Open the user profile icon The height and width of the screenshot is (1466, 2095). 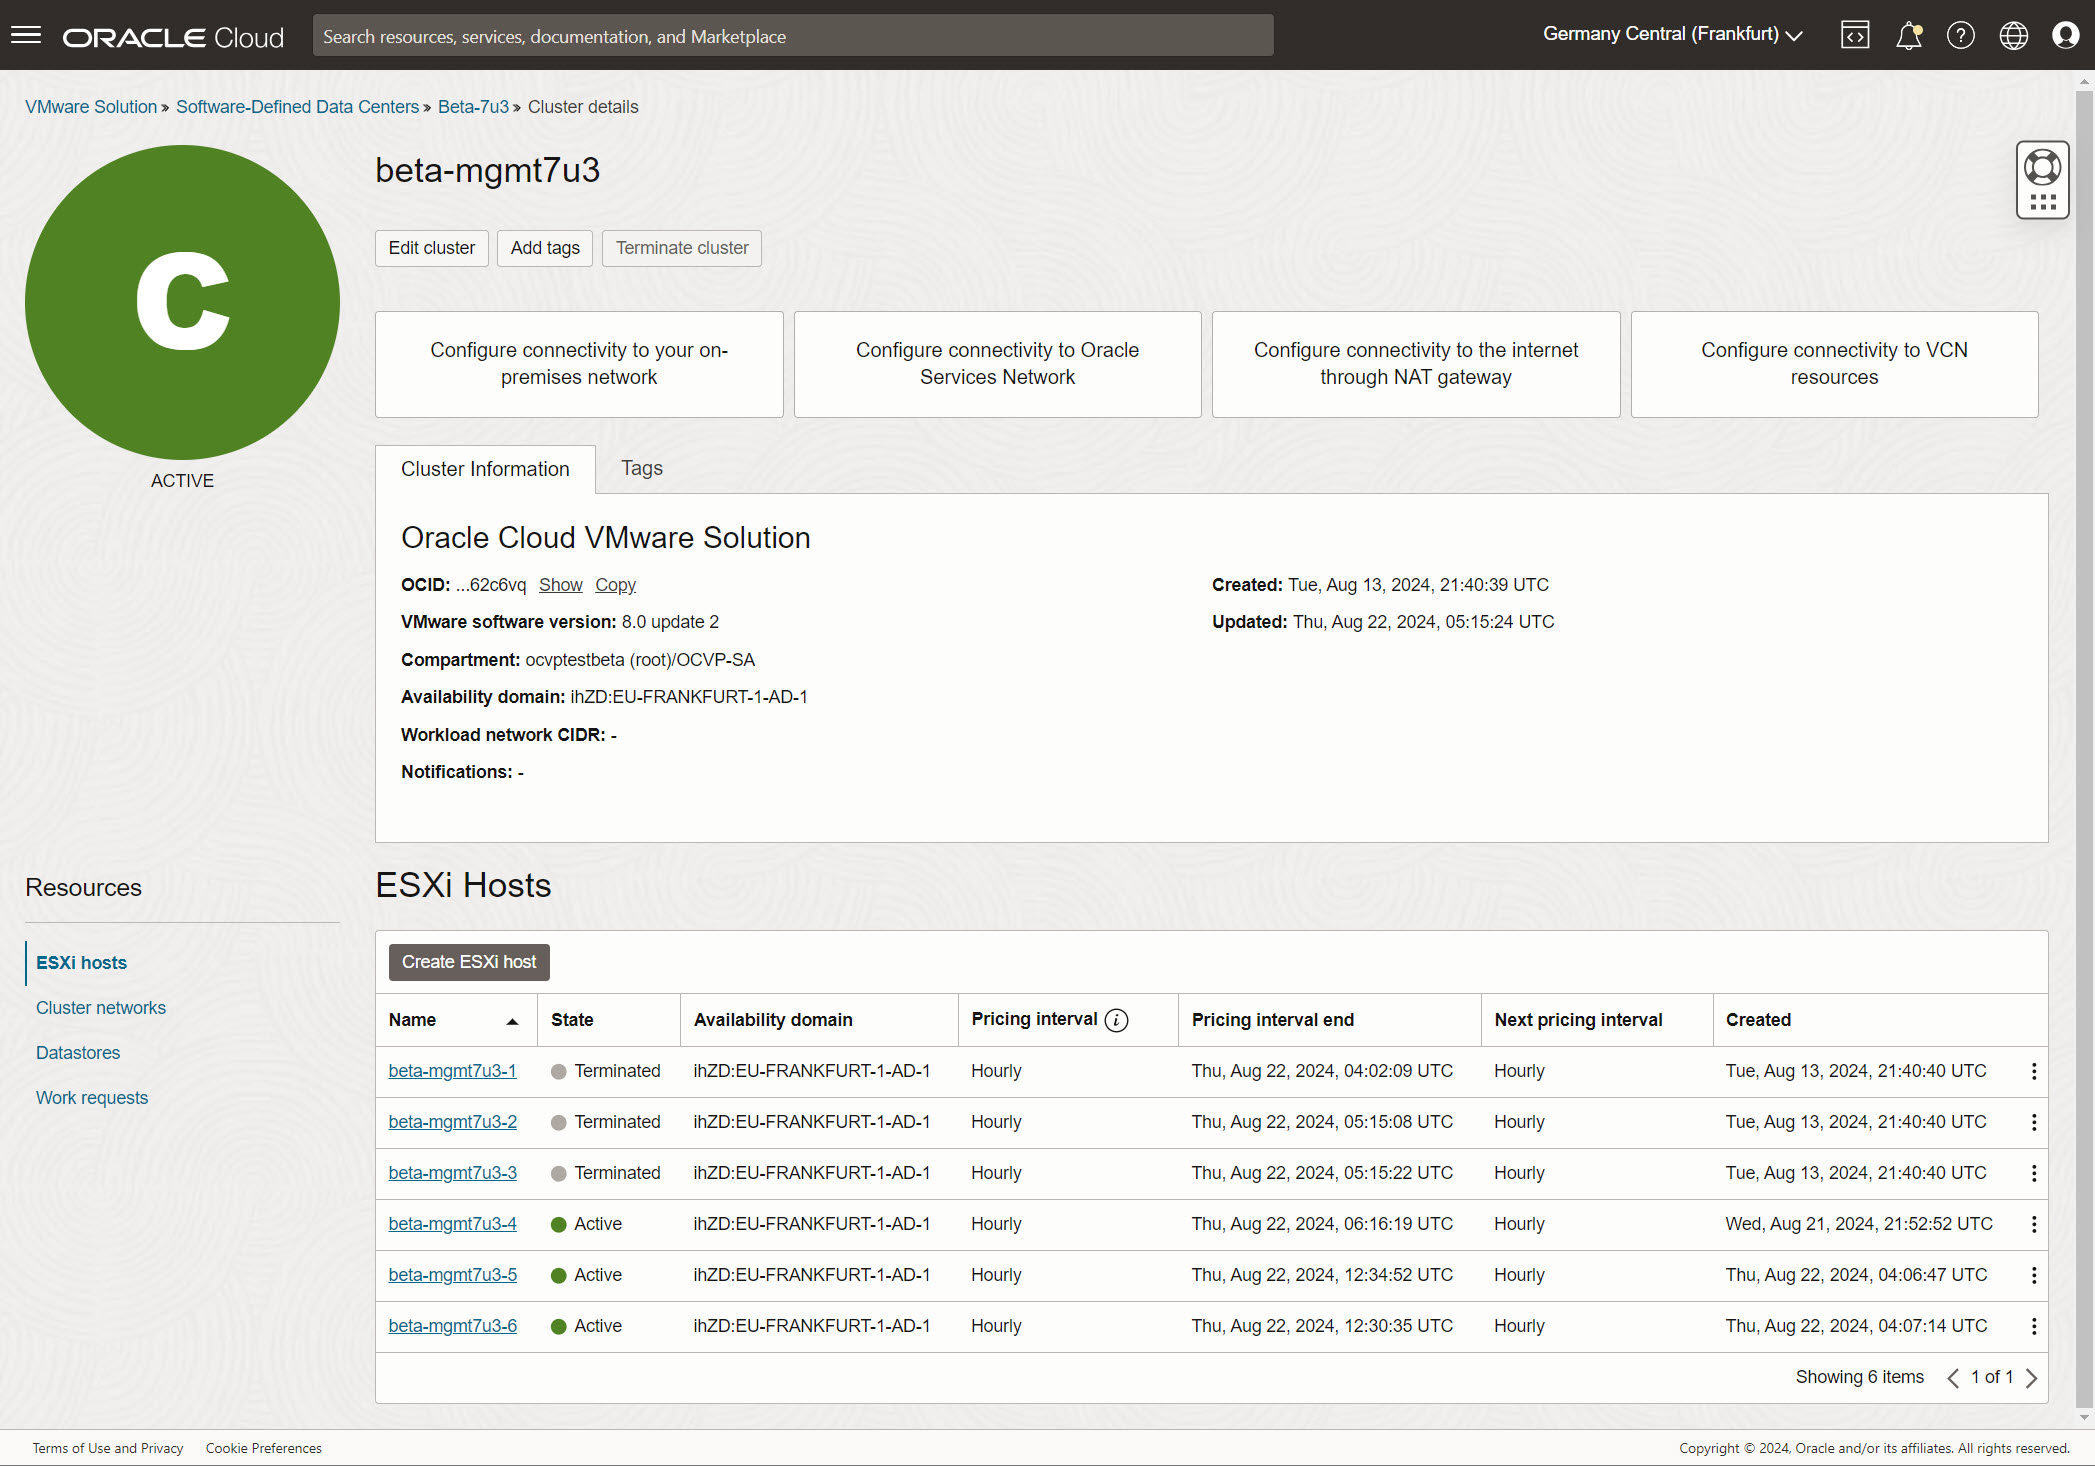pyautogui.click(x=2065, y=36)
